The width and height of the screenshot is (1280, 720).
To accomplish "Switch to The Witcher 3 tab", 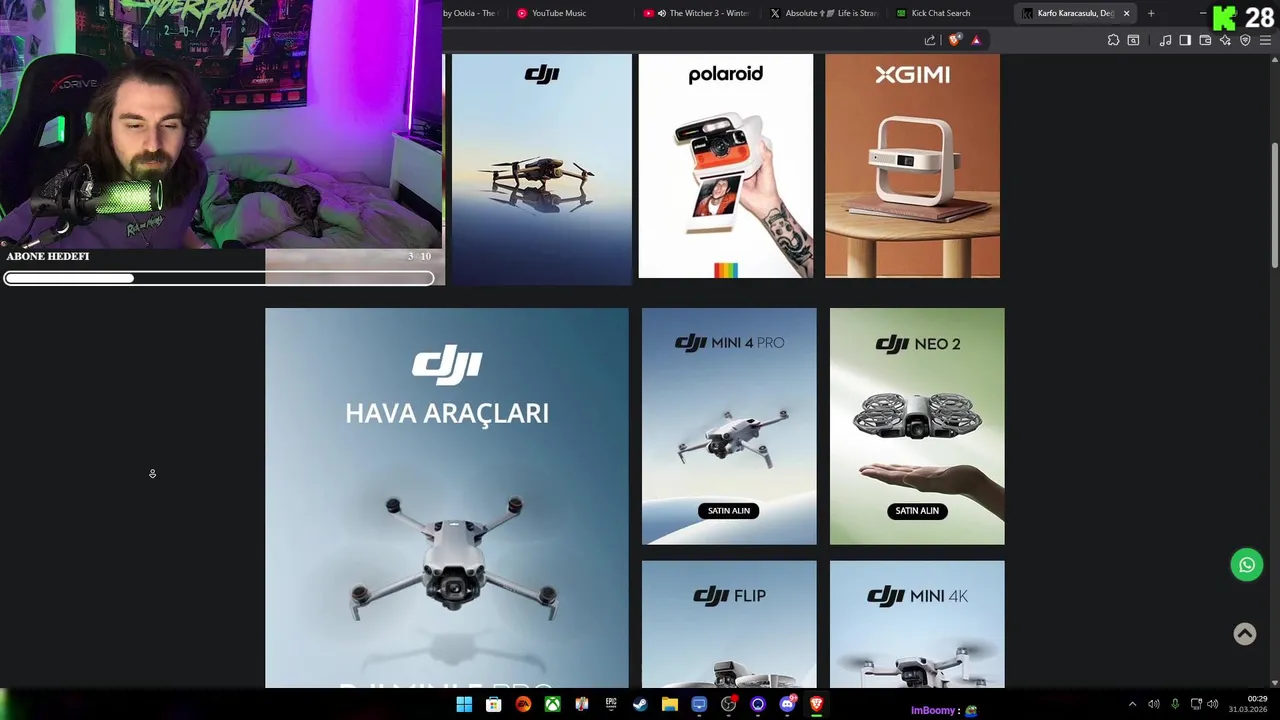I will tap(697, 13).
